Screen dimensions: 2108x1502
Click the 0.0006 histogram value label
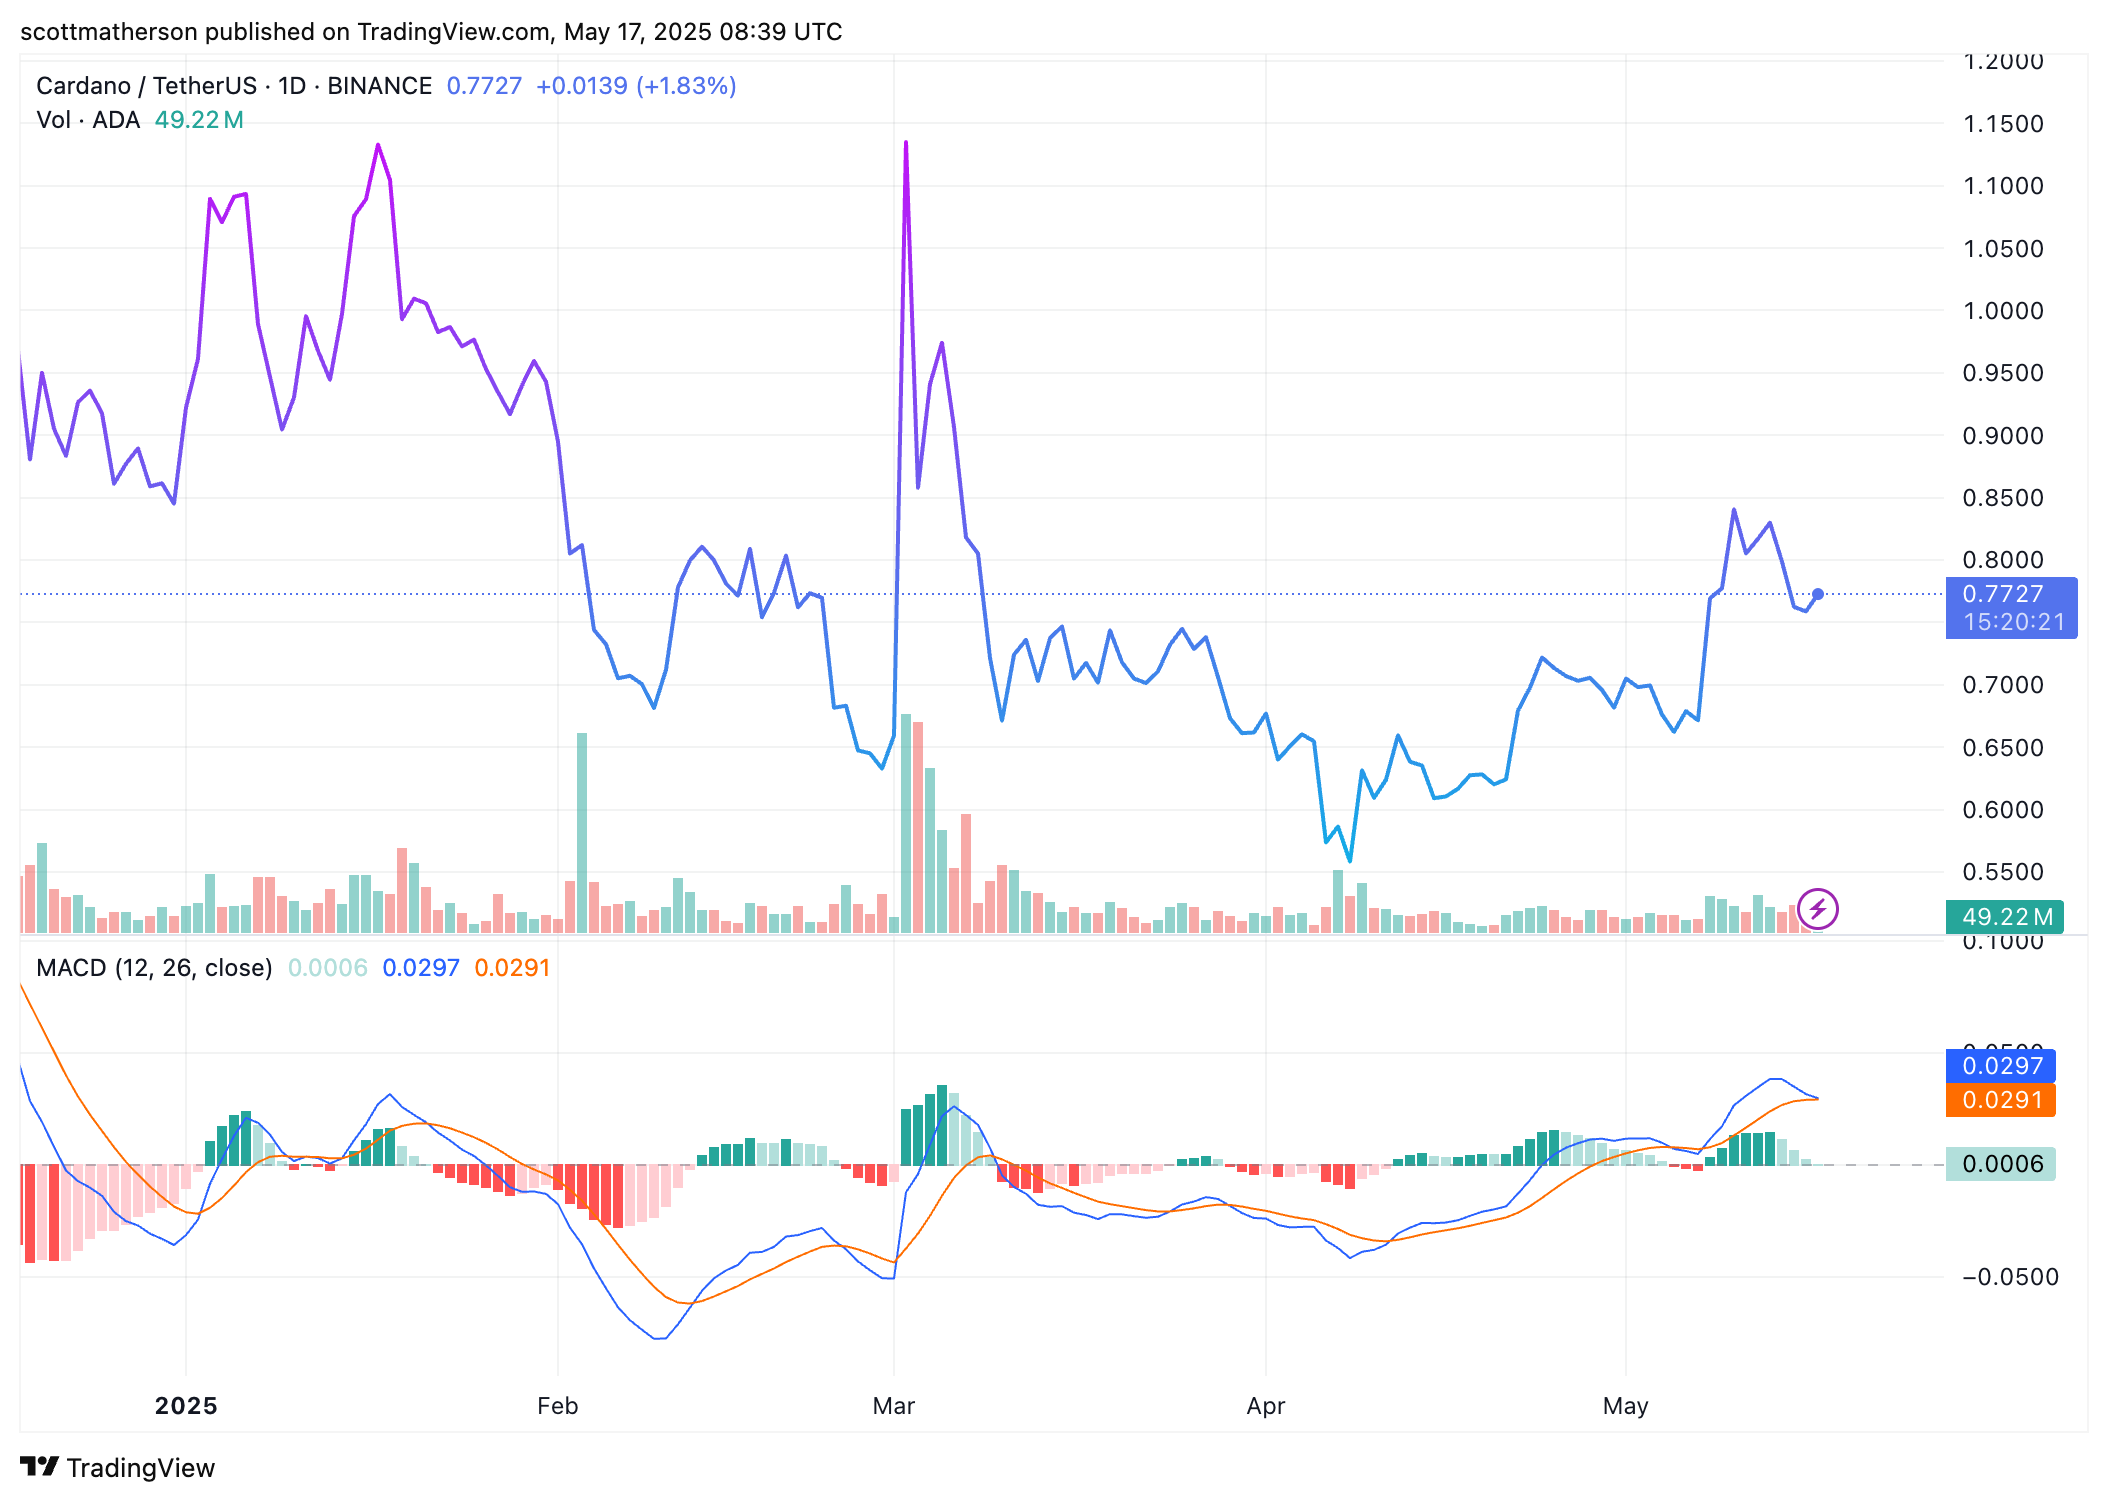[x=2000, y=1164]
